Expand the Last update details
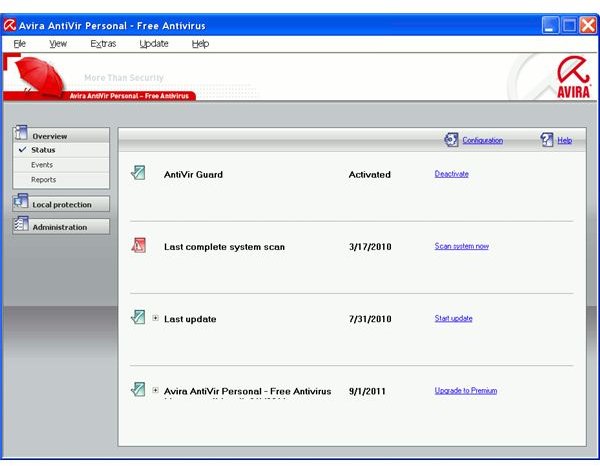 pyautogui.click(x=155, y=318)
